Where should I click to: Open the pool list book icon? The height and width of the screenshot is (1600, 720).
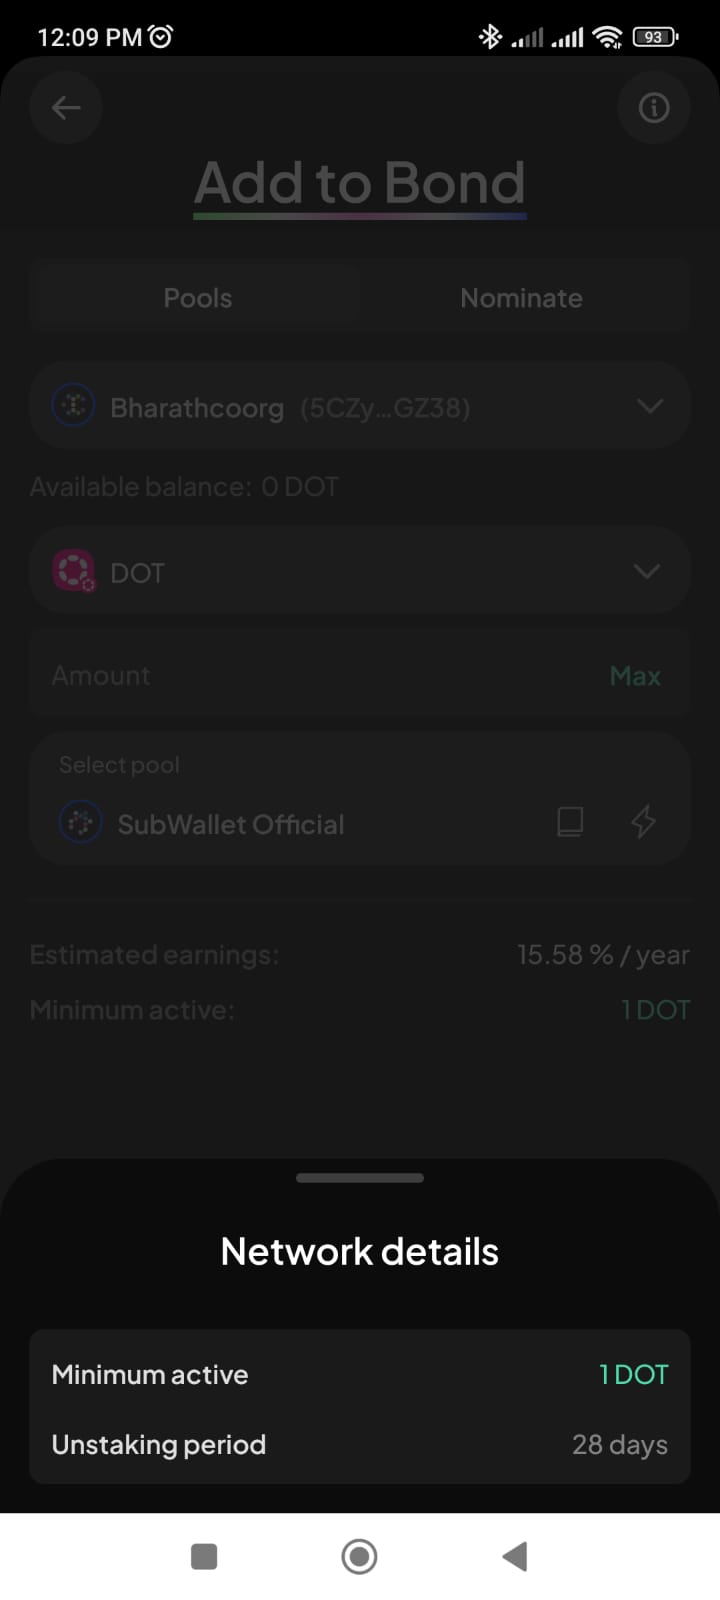tap(570, 822)
